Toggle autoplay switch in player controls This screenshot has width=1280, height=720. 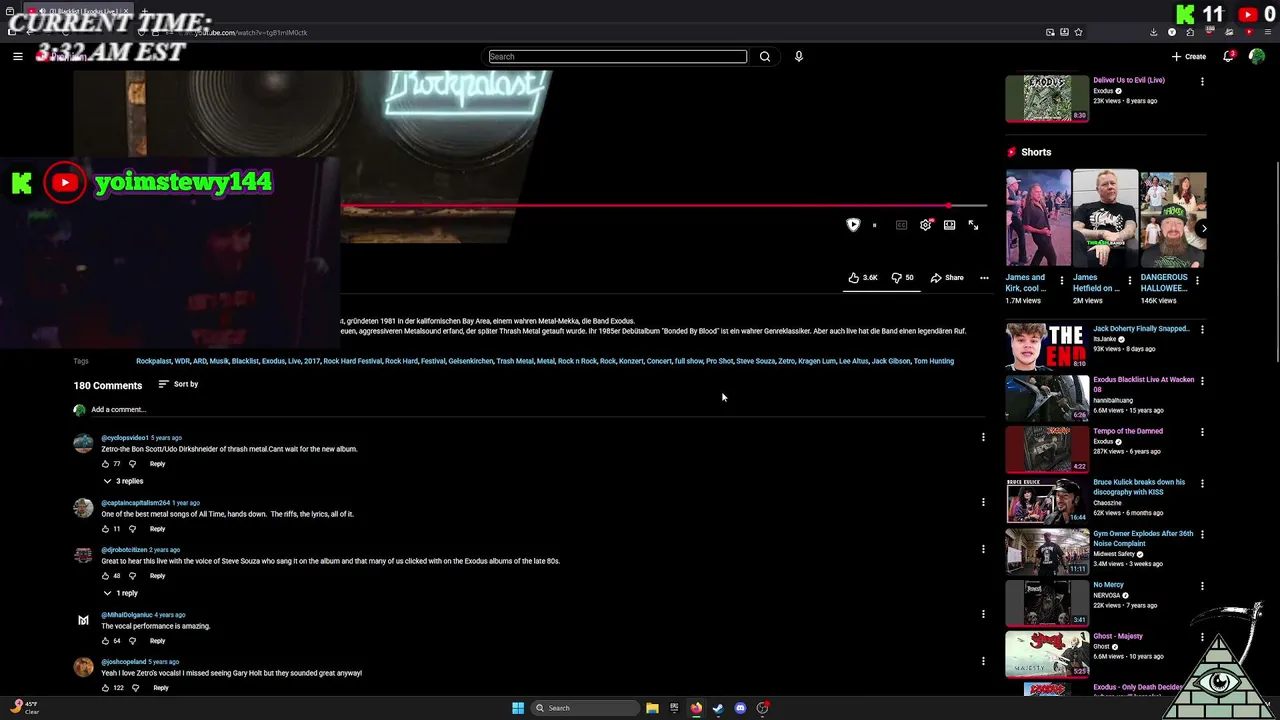(874, 225)
